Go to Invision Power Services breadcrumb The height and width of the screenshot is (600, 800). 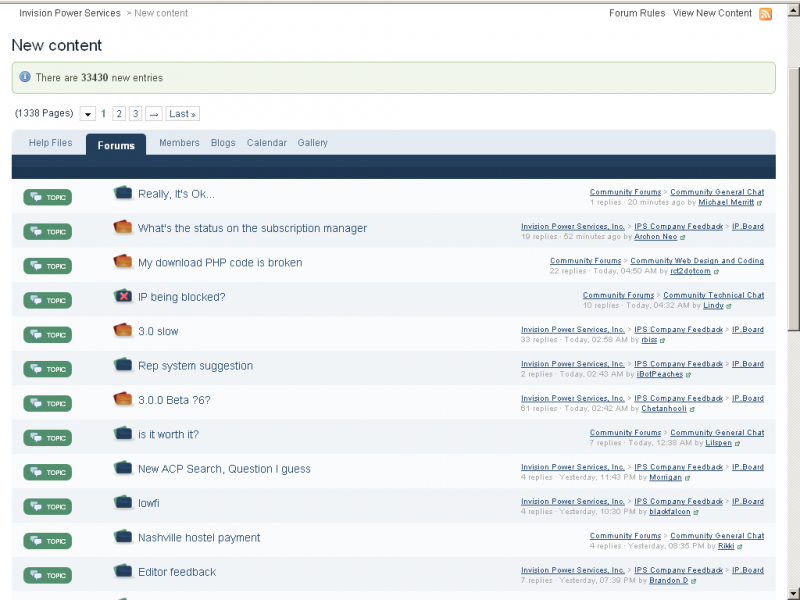pos(70,13)
